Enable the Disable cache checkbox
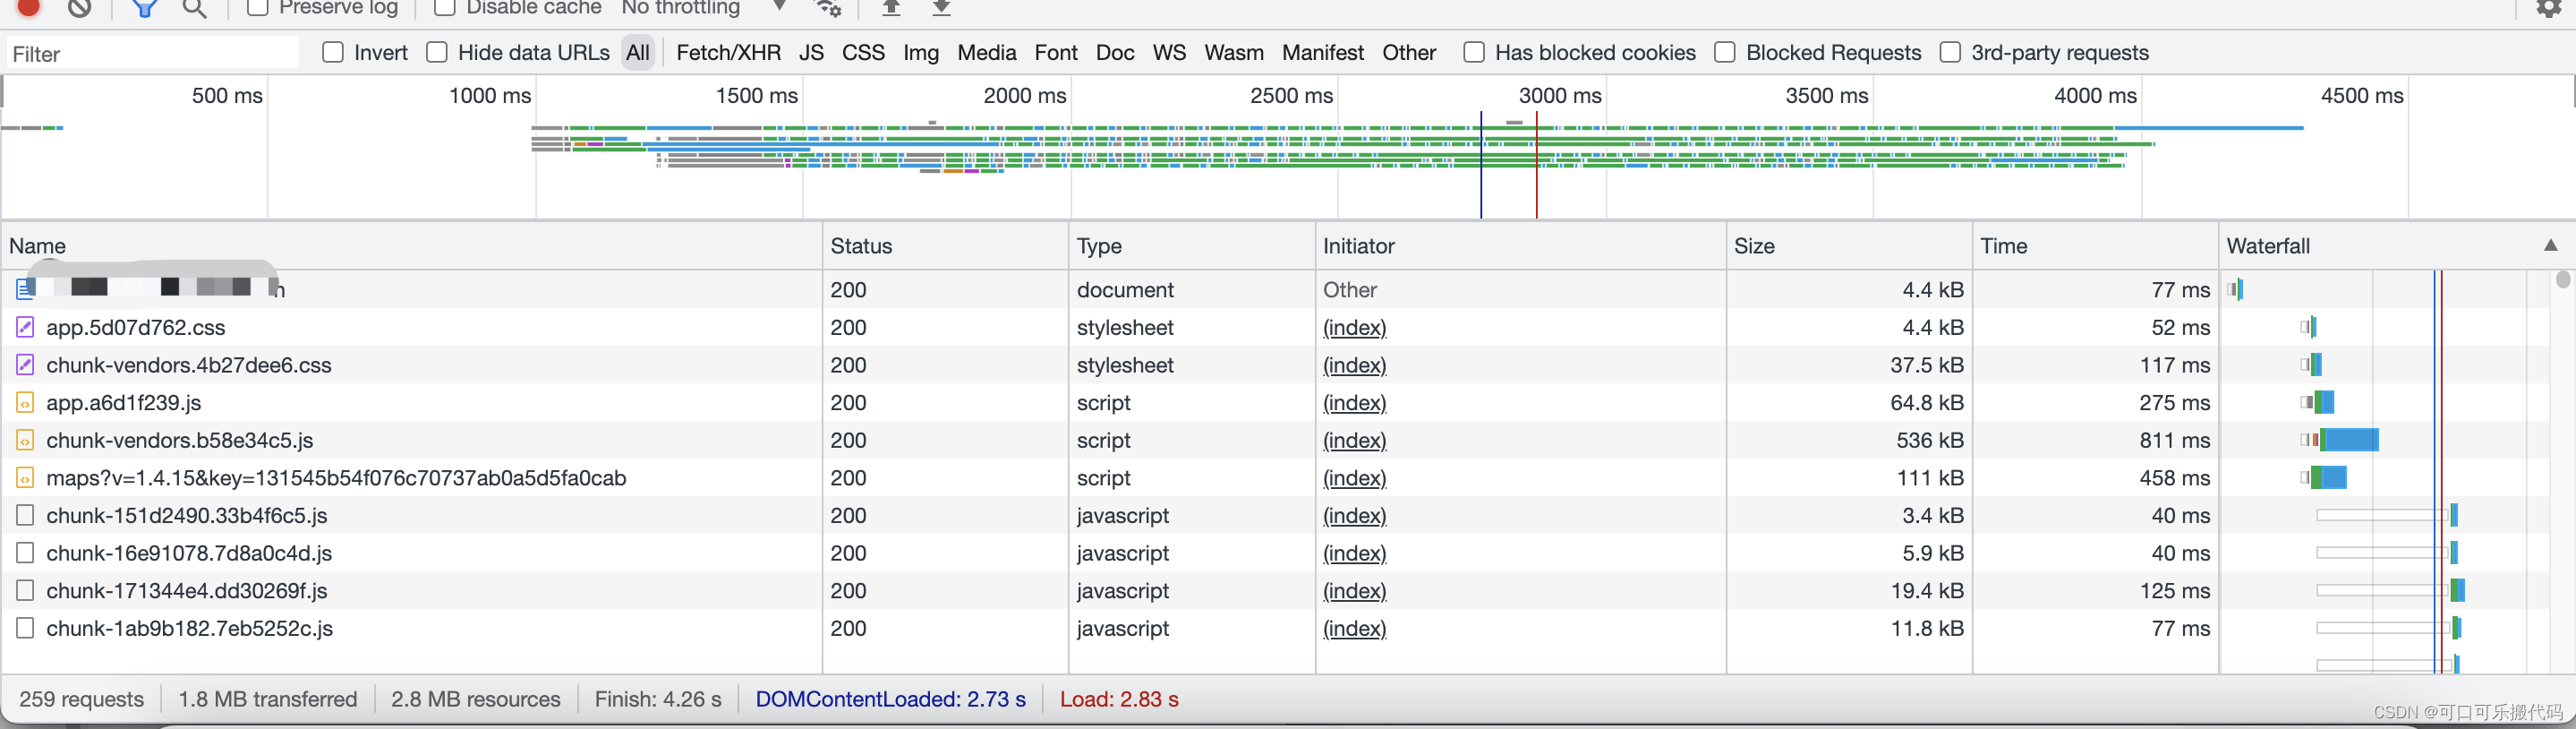Viewport: 2576px width, 729px height. [444, 8]
